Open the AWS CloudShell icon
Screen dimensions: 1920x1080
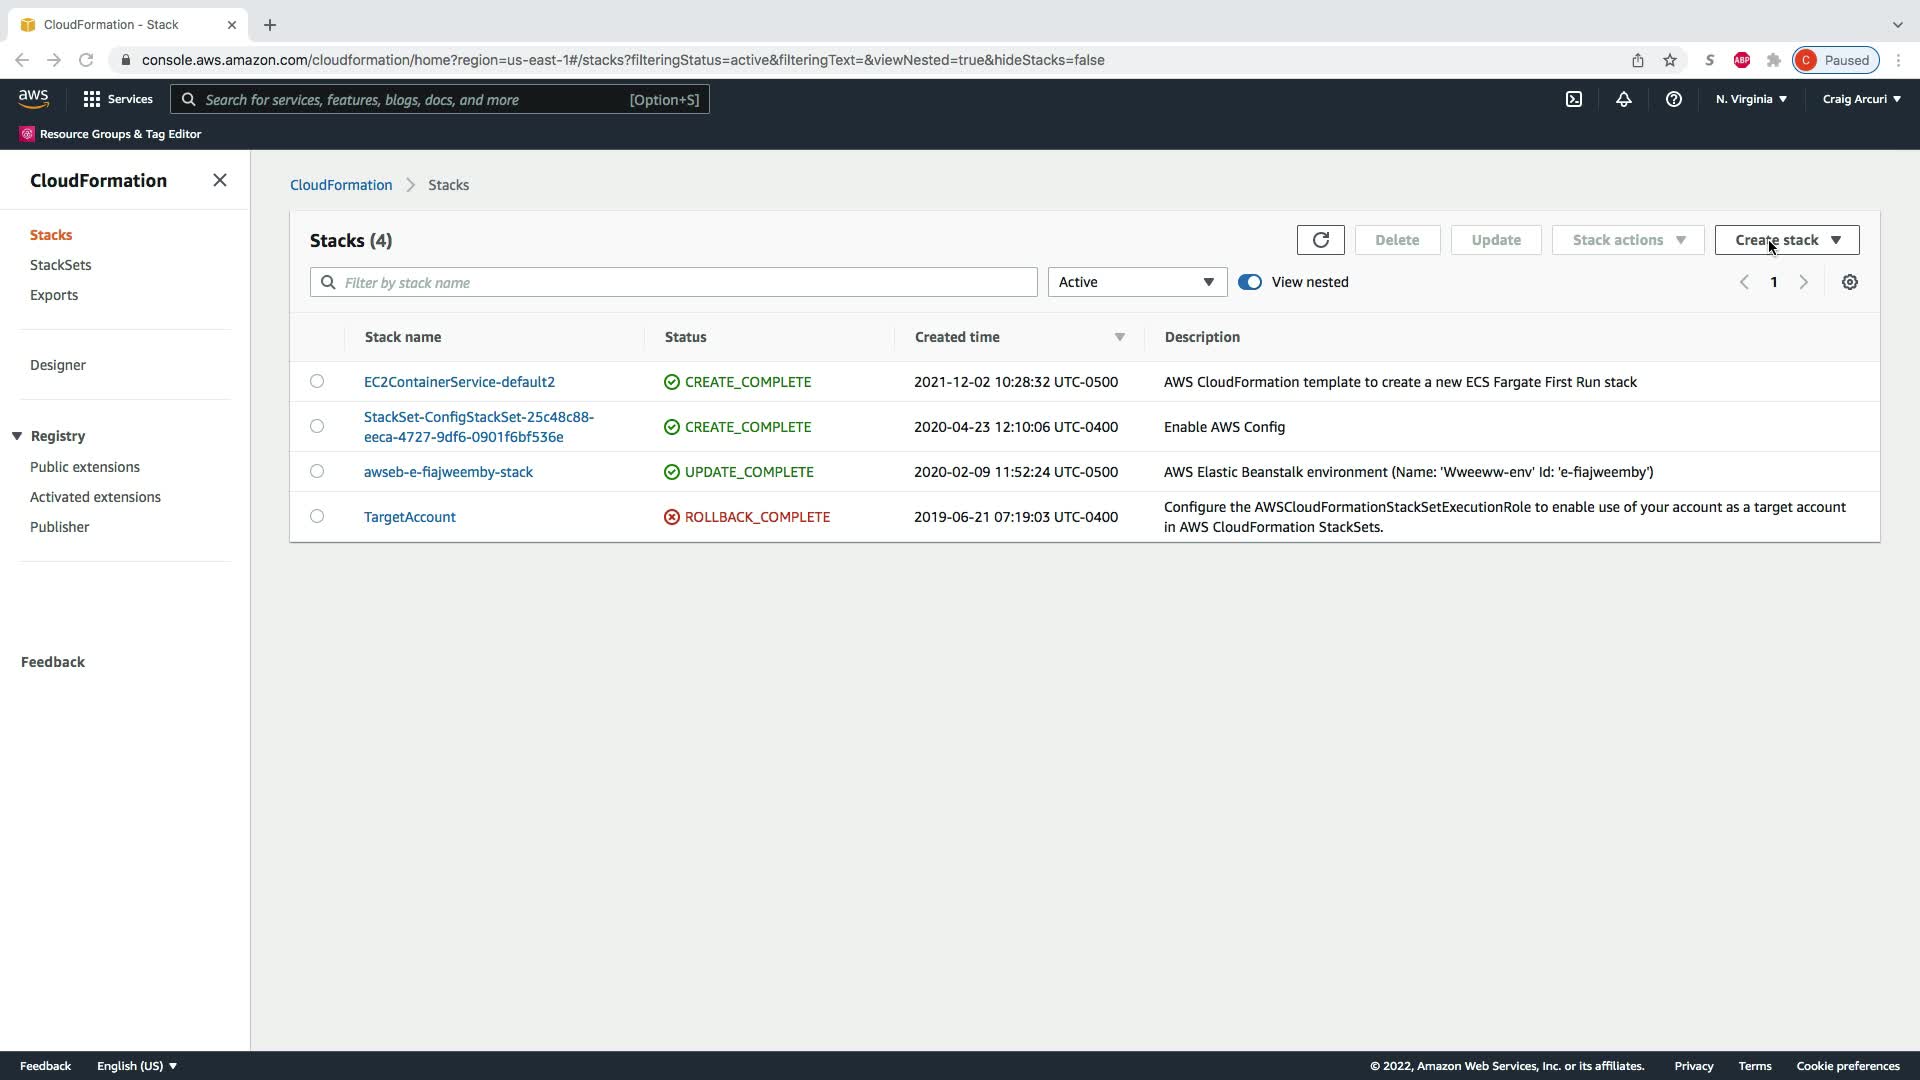(x=1573, y=99)
